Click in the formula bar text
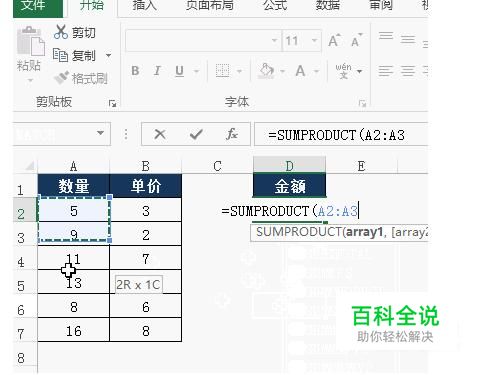 click(336, 135)
